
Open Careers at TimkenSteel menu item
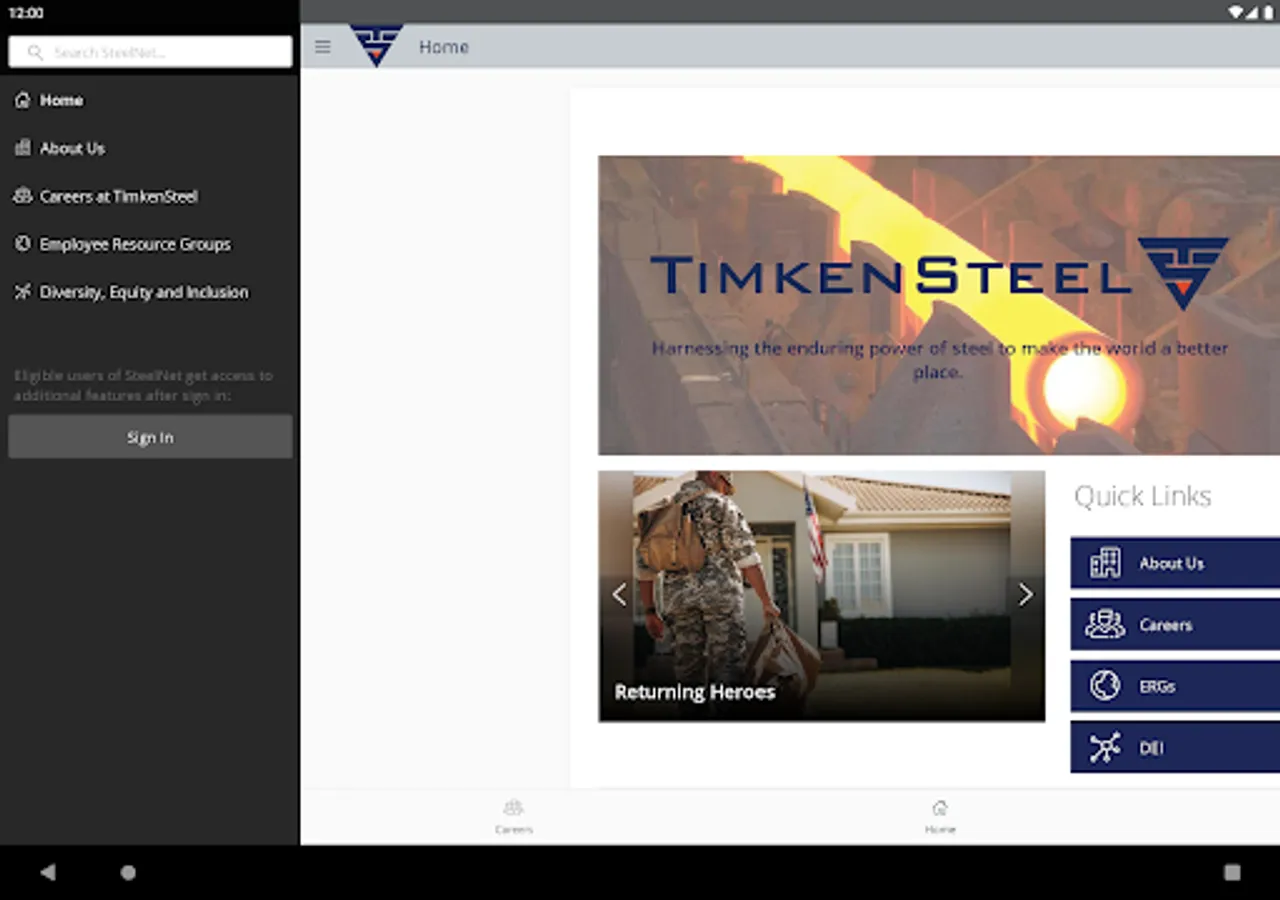(150, 196)
